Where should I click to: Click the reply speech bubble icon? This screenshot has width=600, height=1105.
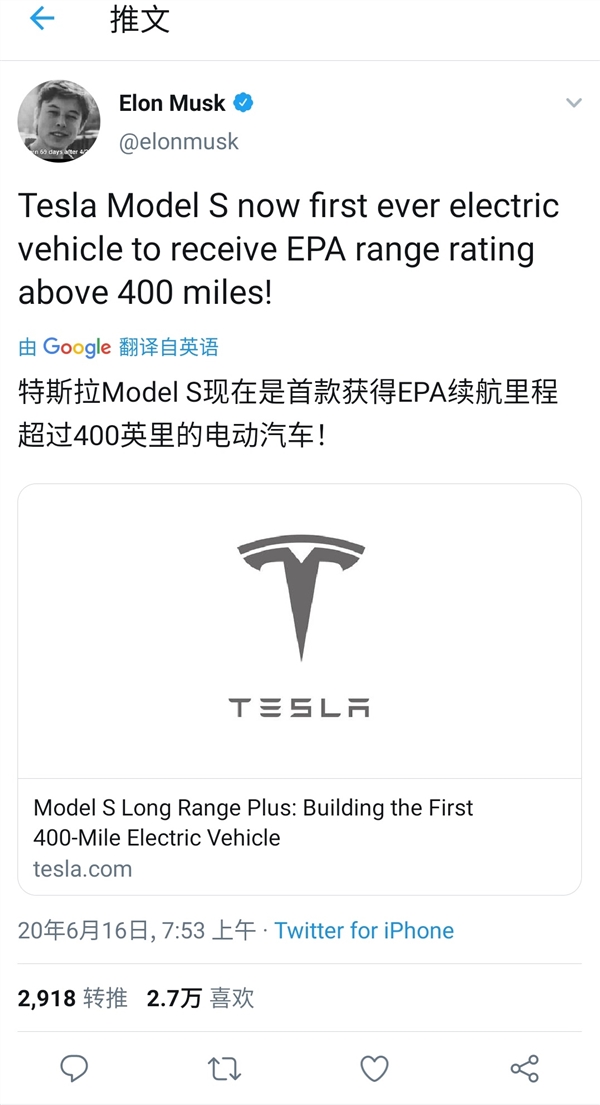(75, 1068)
